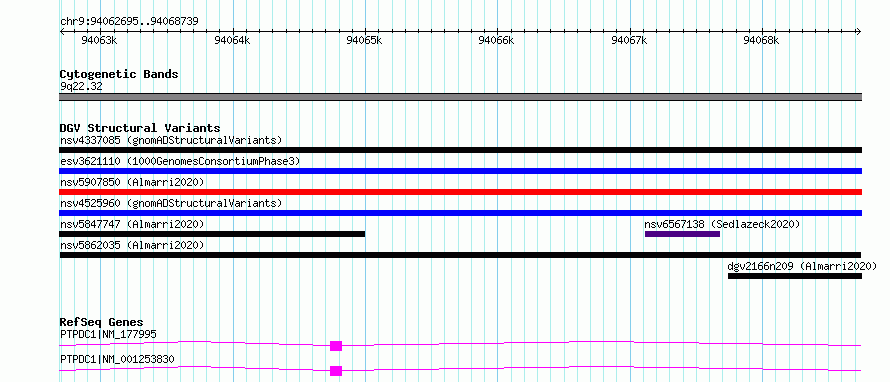
Task: Click the left arrowhead of the ruler
Action: [62, 31]
